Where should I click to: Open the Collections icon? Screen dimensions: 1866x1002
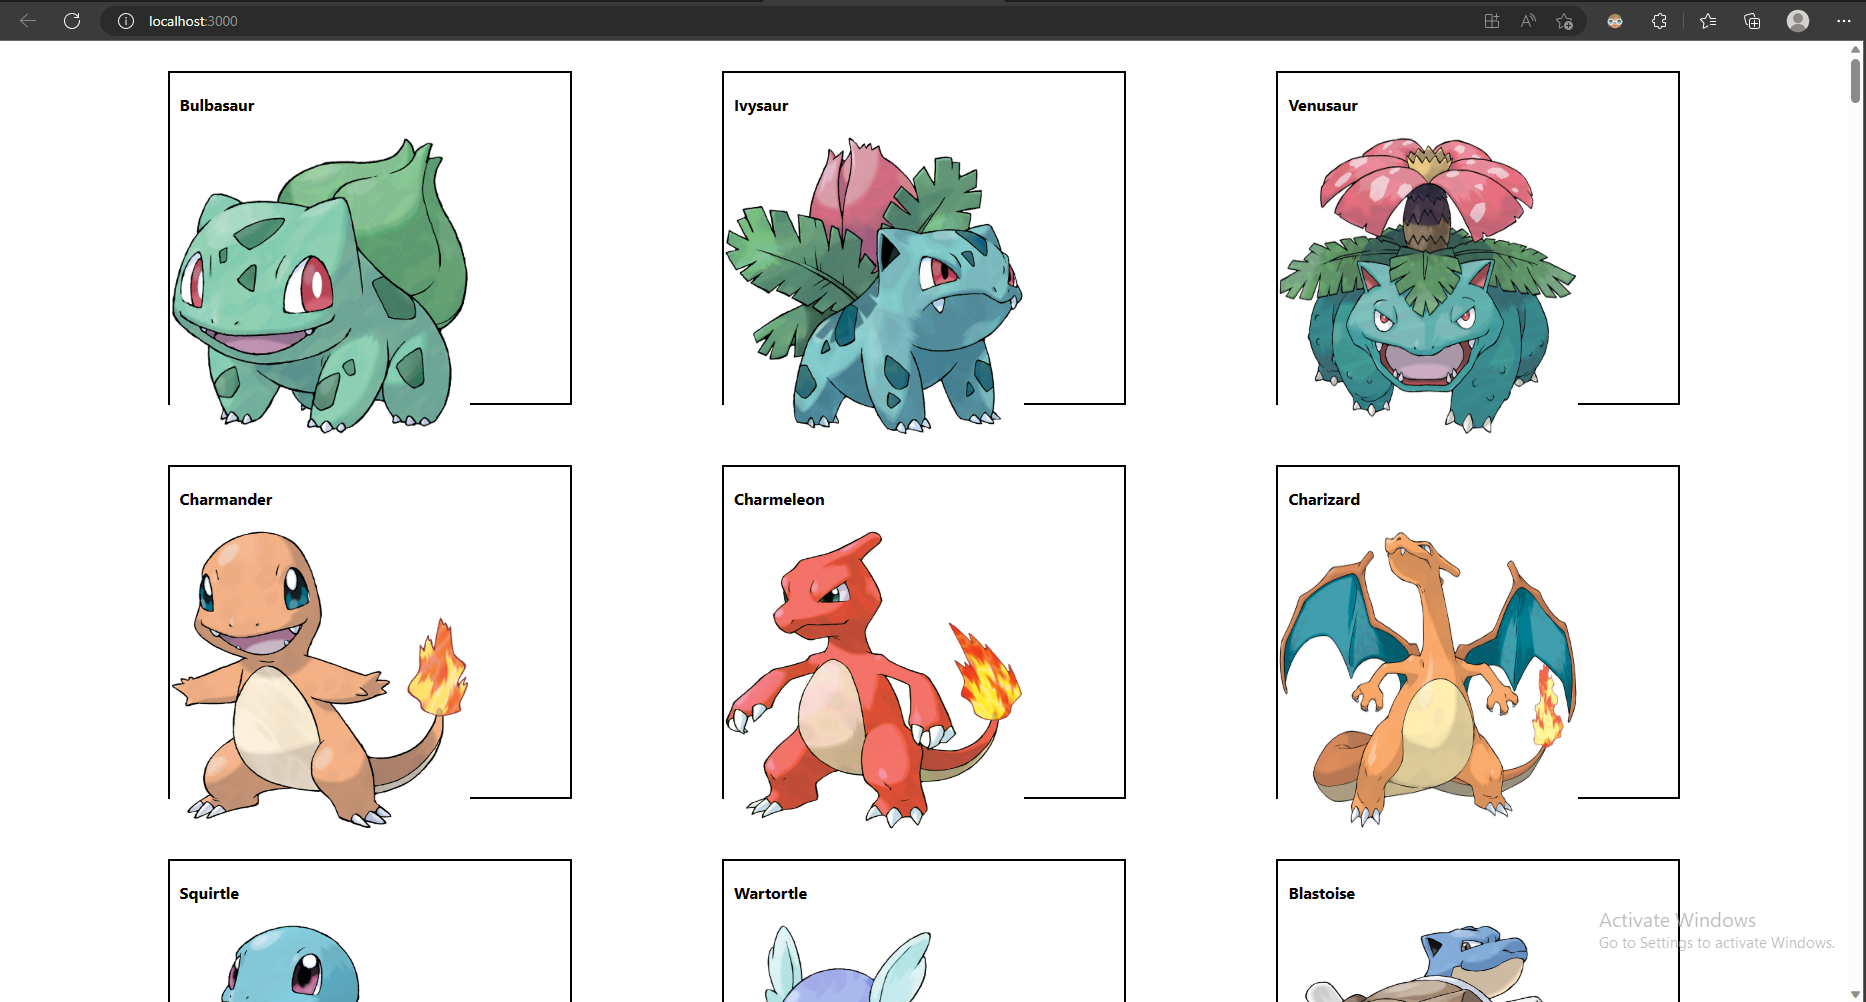point(1751,20)
